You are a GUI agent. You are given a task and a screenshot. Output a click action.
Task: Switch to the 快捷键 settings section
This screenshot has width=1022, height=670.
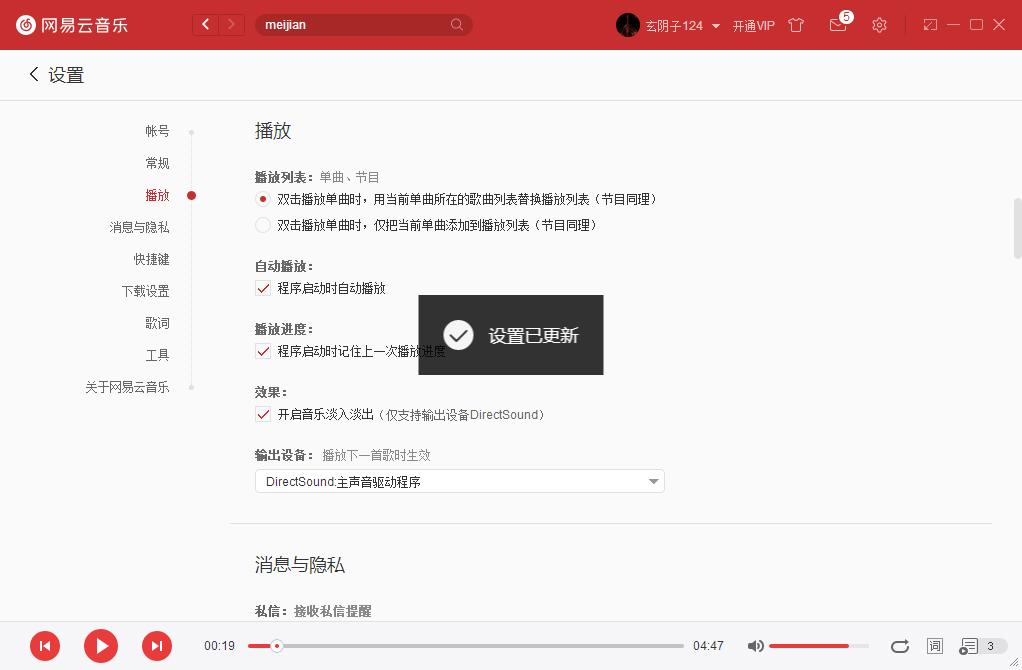[150, 259]
